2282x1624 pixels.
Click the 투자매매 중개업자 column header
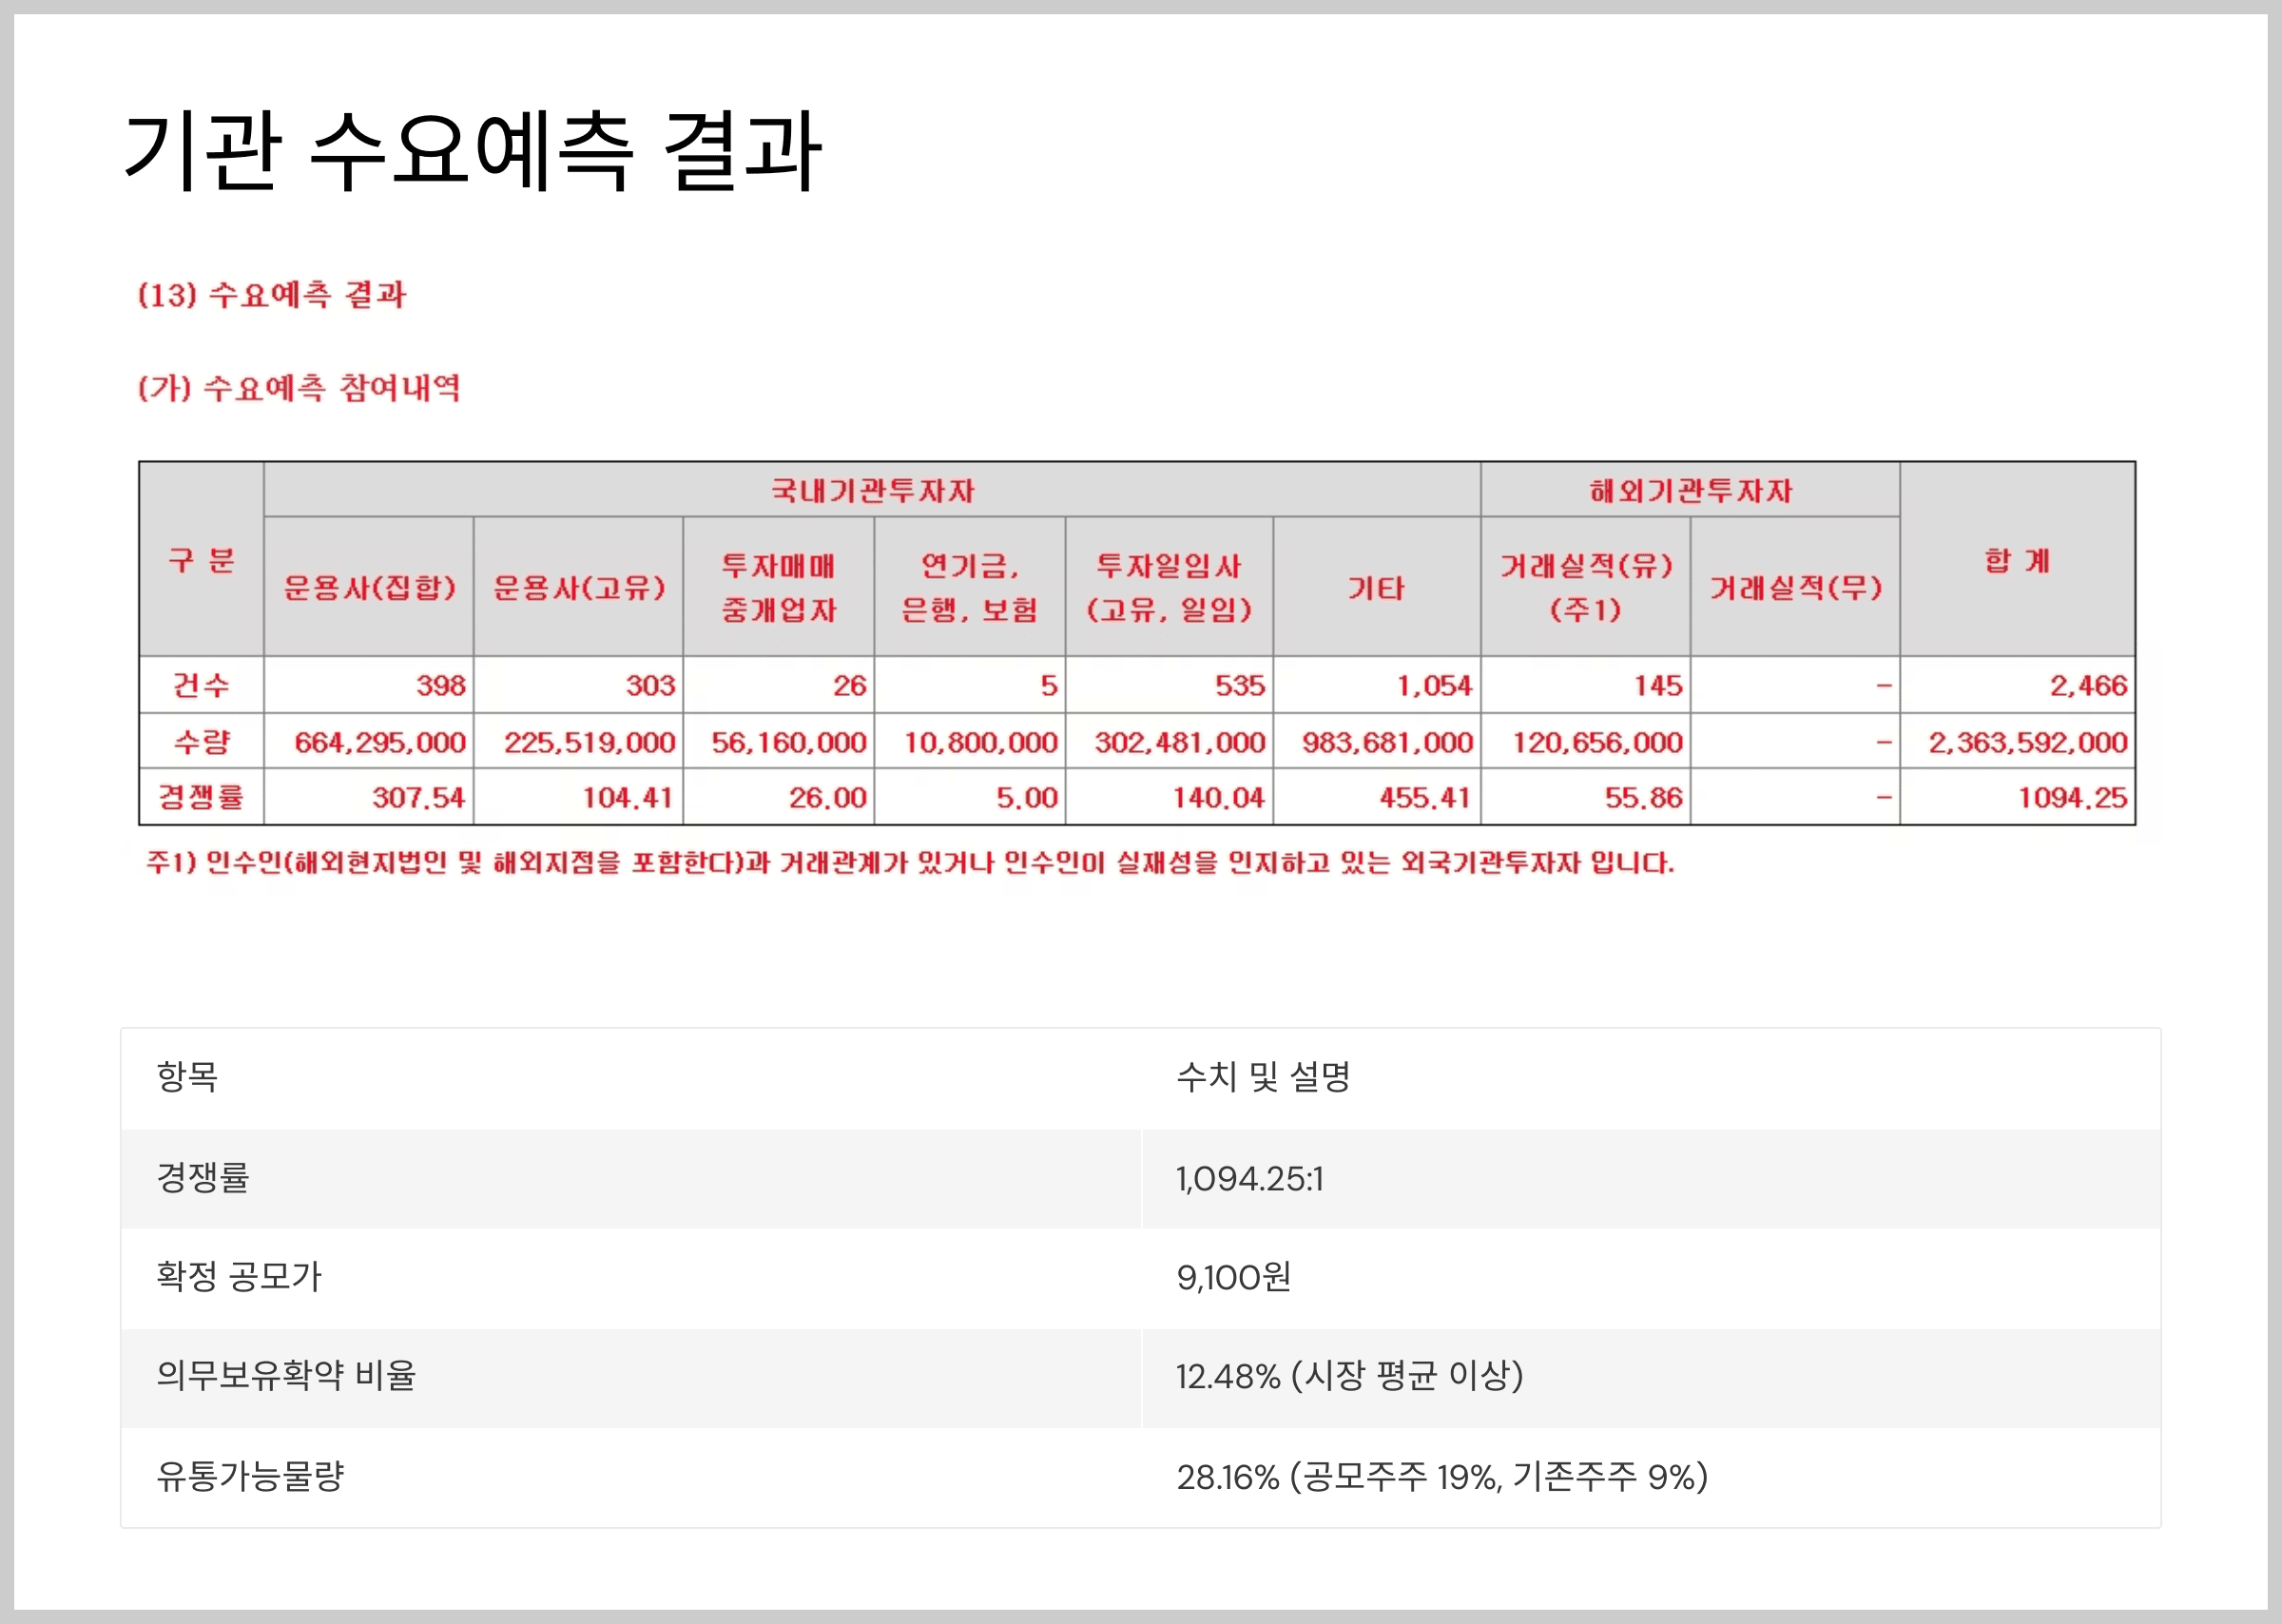point(779,587)
